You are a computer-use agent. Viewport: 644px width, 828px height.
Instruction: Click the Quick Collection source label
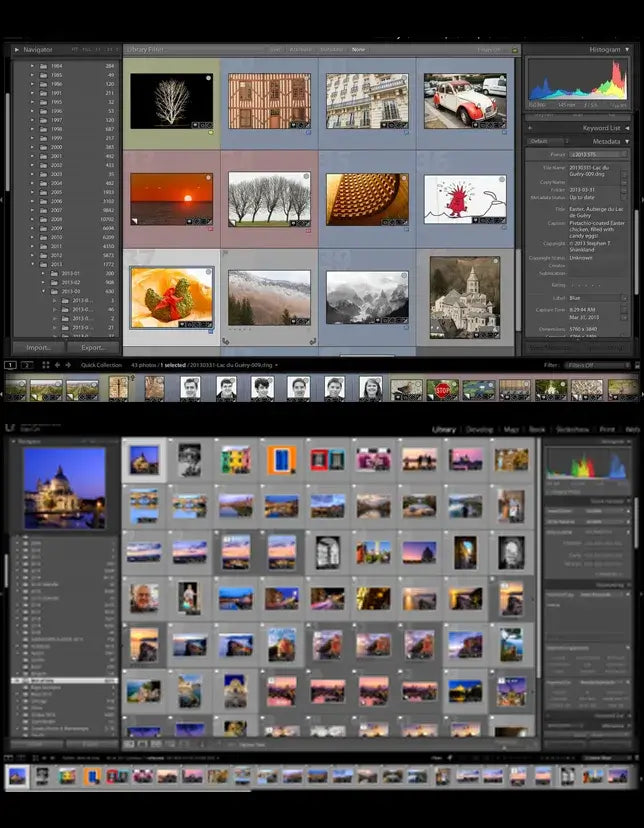coord(101,365)
